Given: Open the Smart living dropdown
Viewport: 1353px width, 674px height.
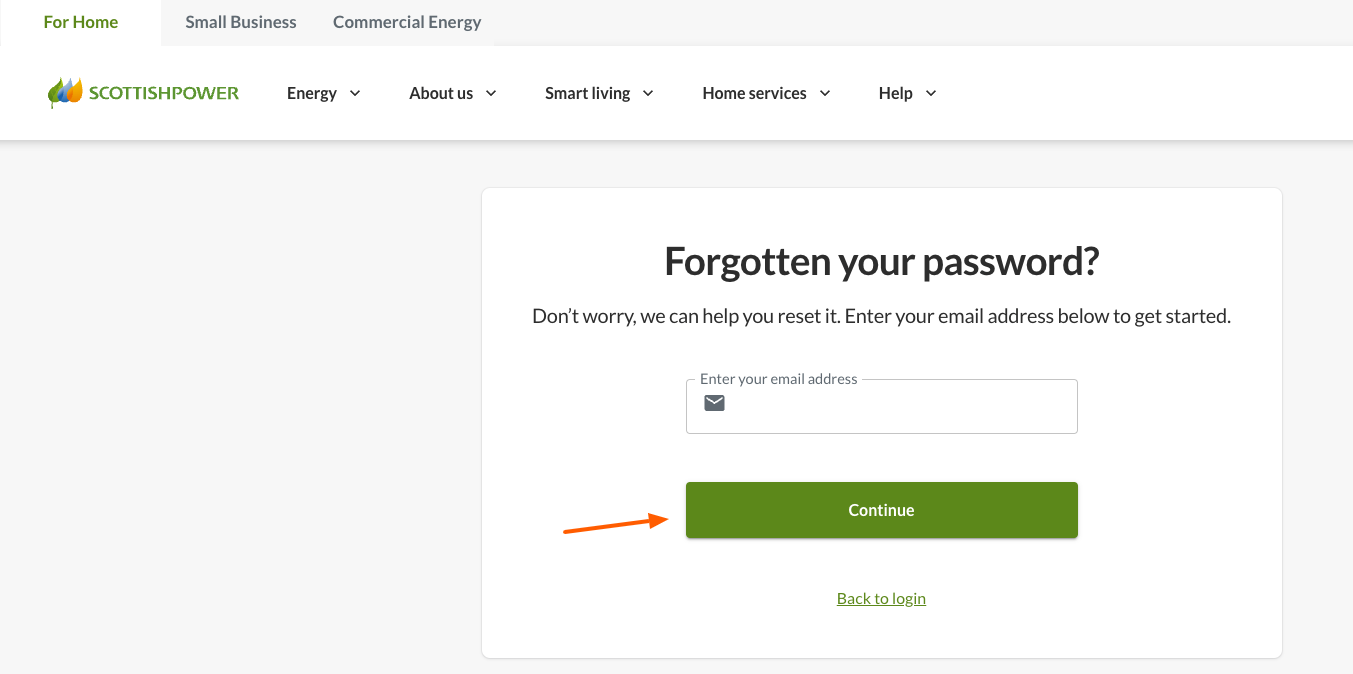Looking at the screenshot, I should (587, 93).
